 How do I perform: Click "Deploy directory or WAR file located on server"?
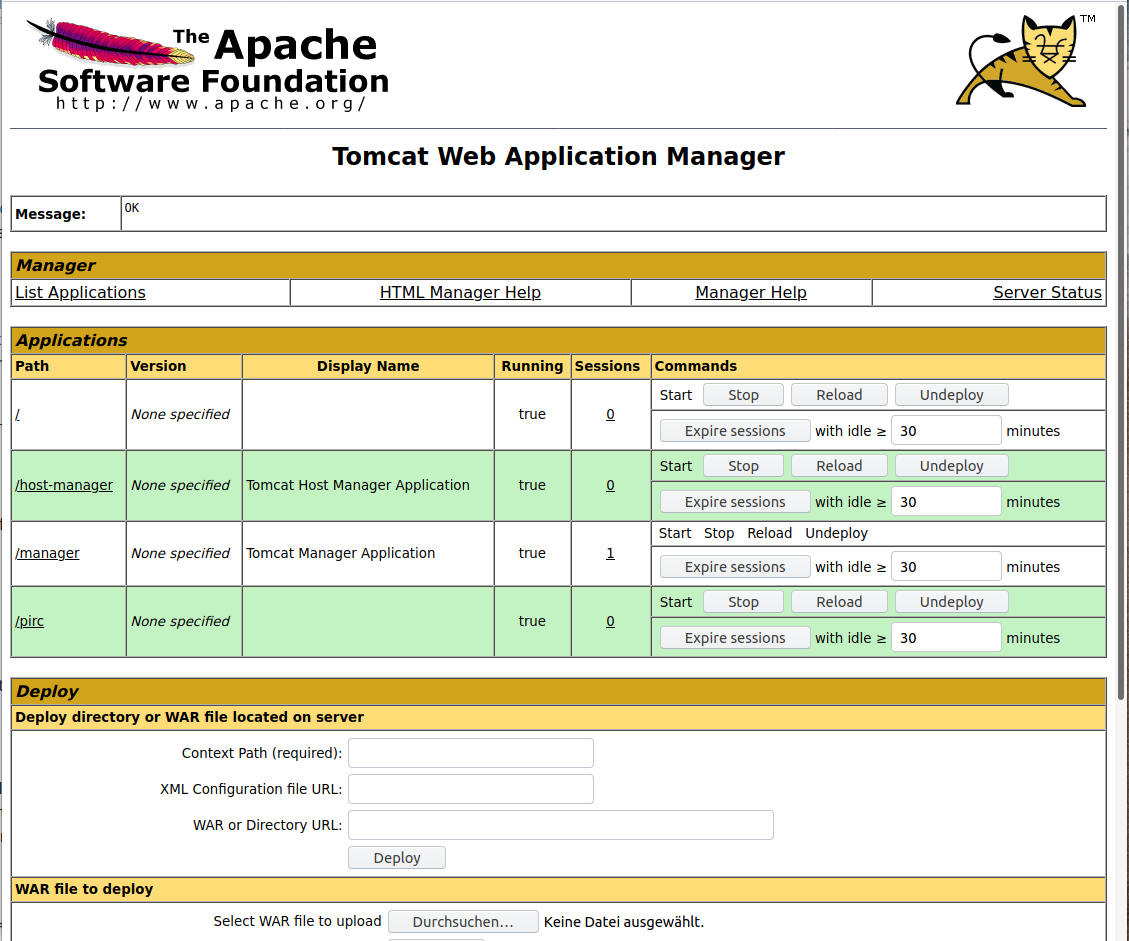pos(189,717)
